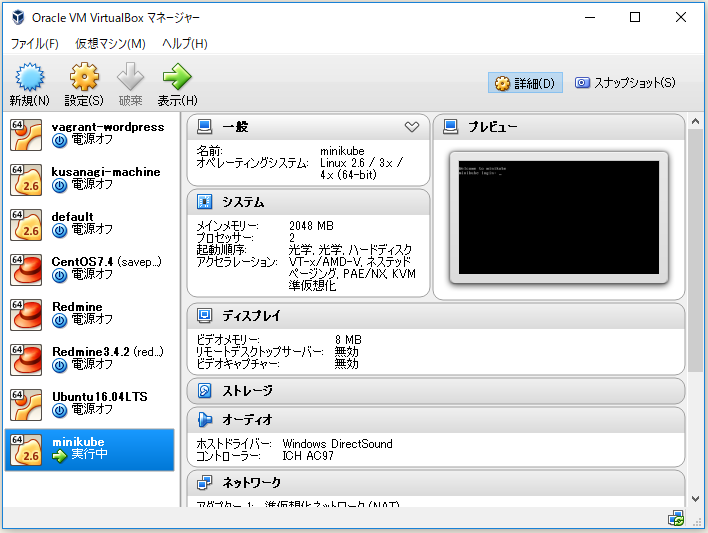Click the 'minikube' name value in 一般
708x533 pixels.
(x=342, y=151)
